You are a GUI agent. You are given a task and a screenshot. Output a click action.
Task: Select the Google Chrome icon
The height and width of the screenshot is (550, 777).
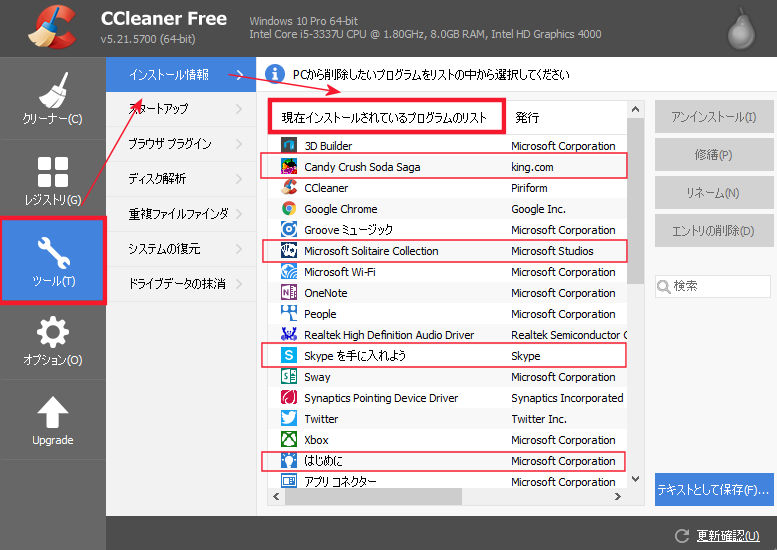point(289,209)
